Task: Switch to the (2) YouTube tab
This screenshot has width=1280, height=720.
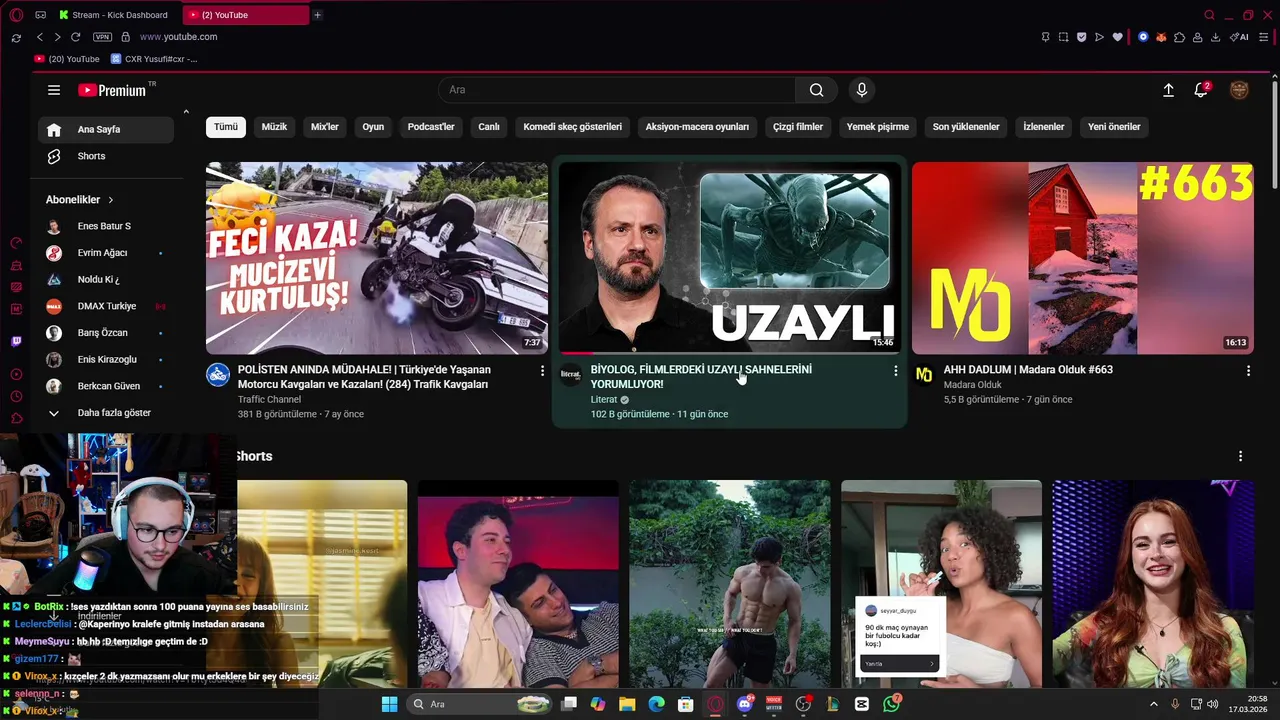Action: click(246, 15)
